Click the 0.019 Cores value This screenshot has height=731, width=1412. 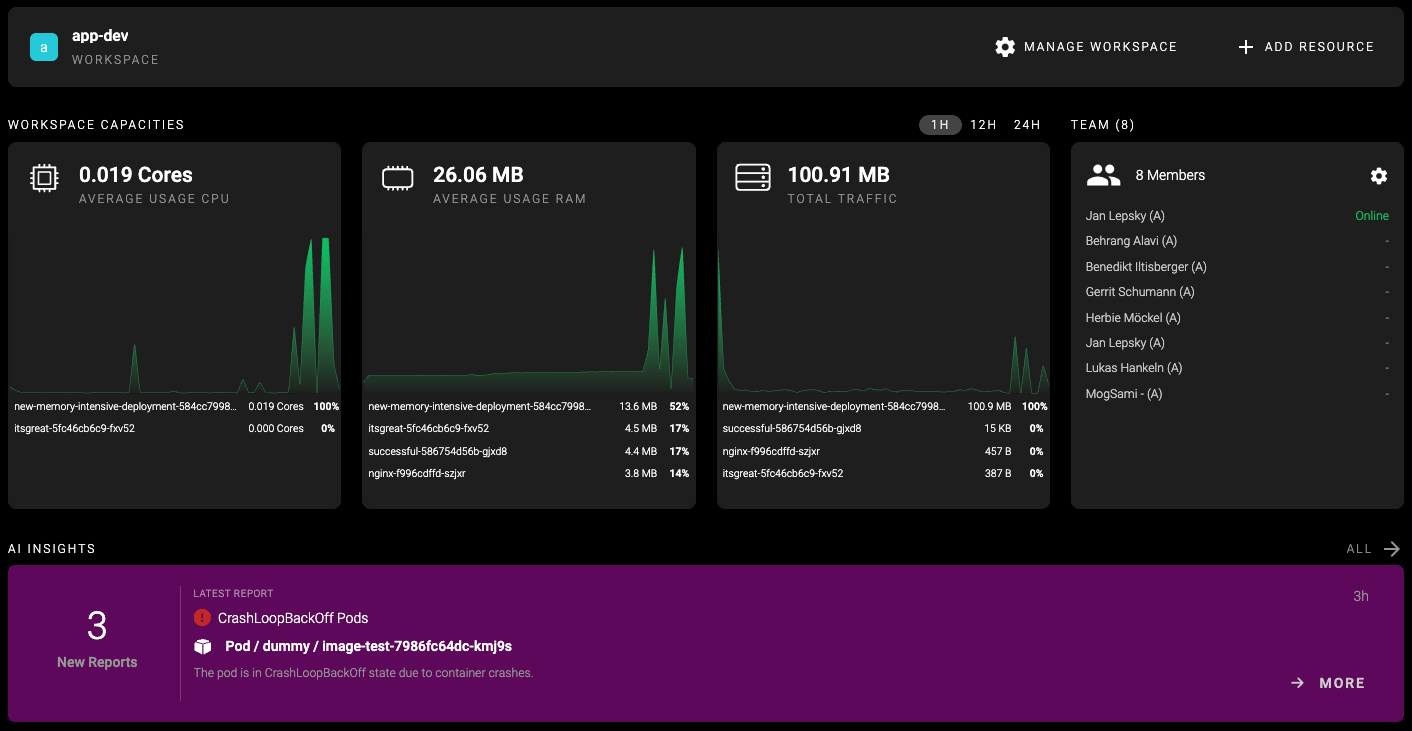pos(136,175)
